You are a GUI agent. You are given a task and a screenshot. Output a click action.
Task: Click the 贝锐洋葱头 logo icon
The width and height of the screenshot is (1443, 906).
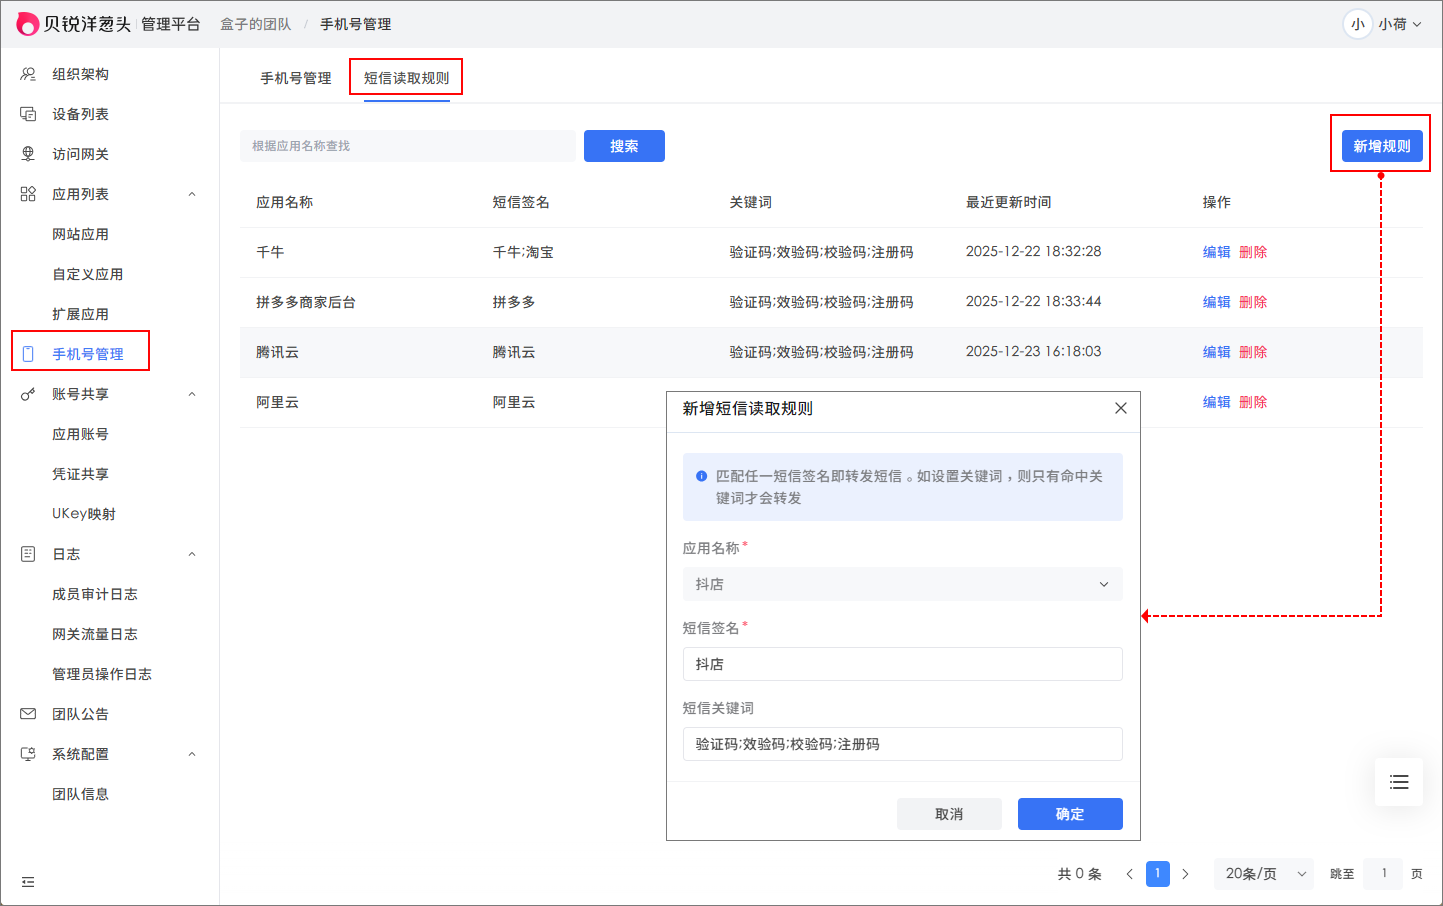[28, 24]
